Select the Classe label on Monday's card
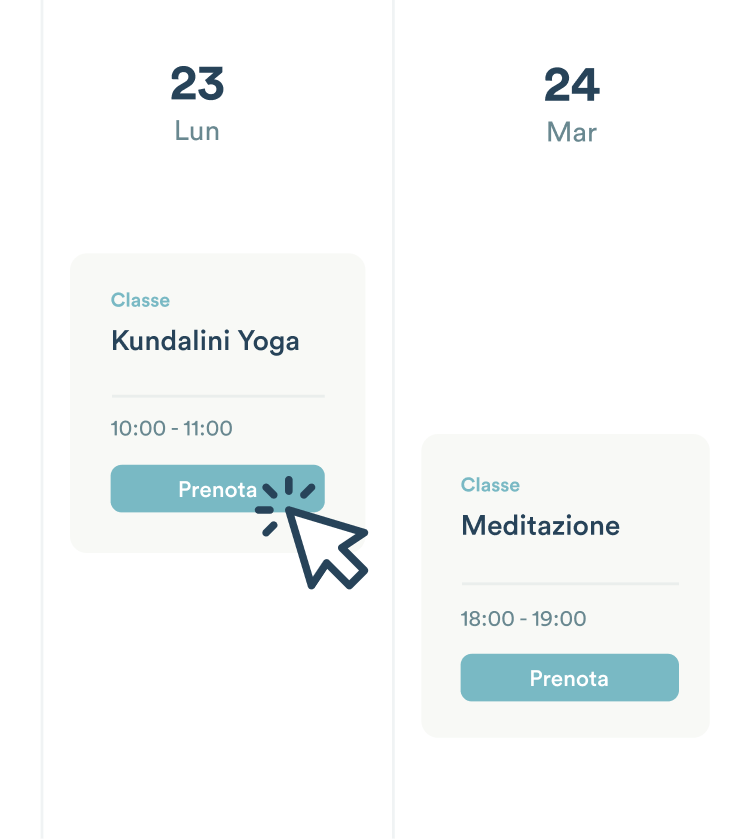The width and height of the screenshot is (751, 839). [x=140, y=300]
